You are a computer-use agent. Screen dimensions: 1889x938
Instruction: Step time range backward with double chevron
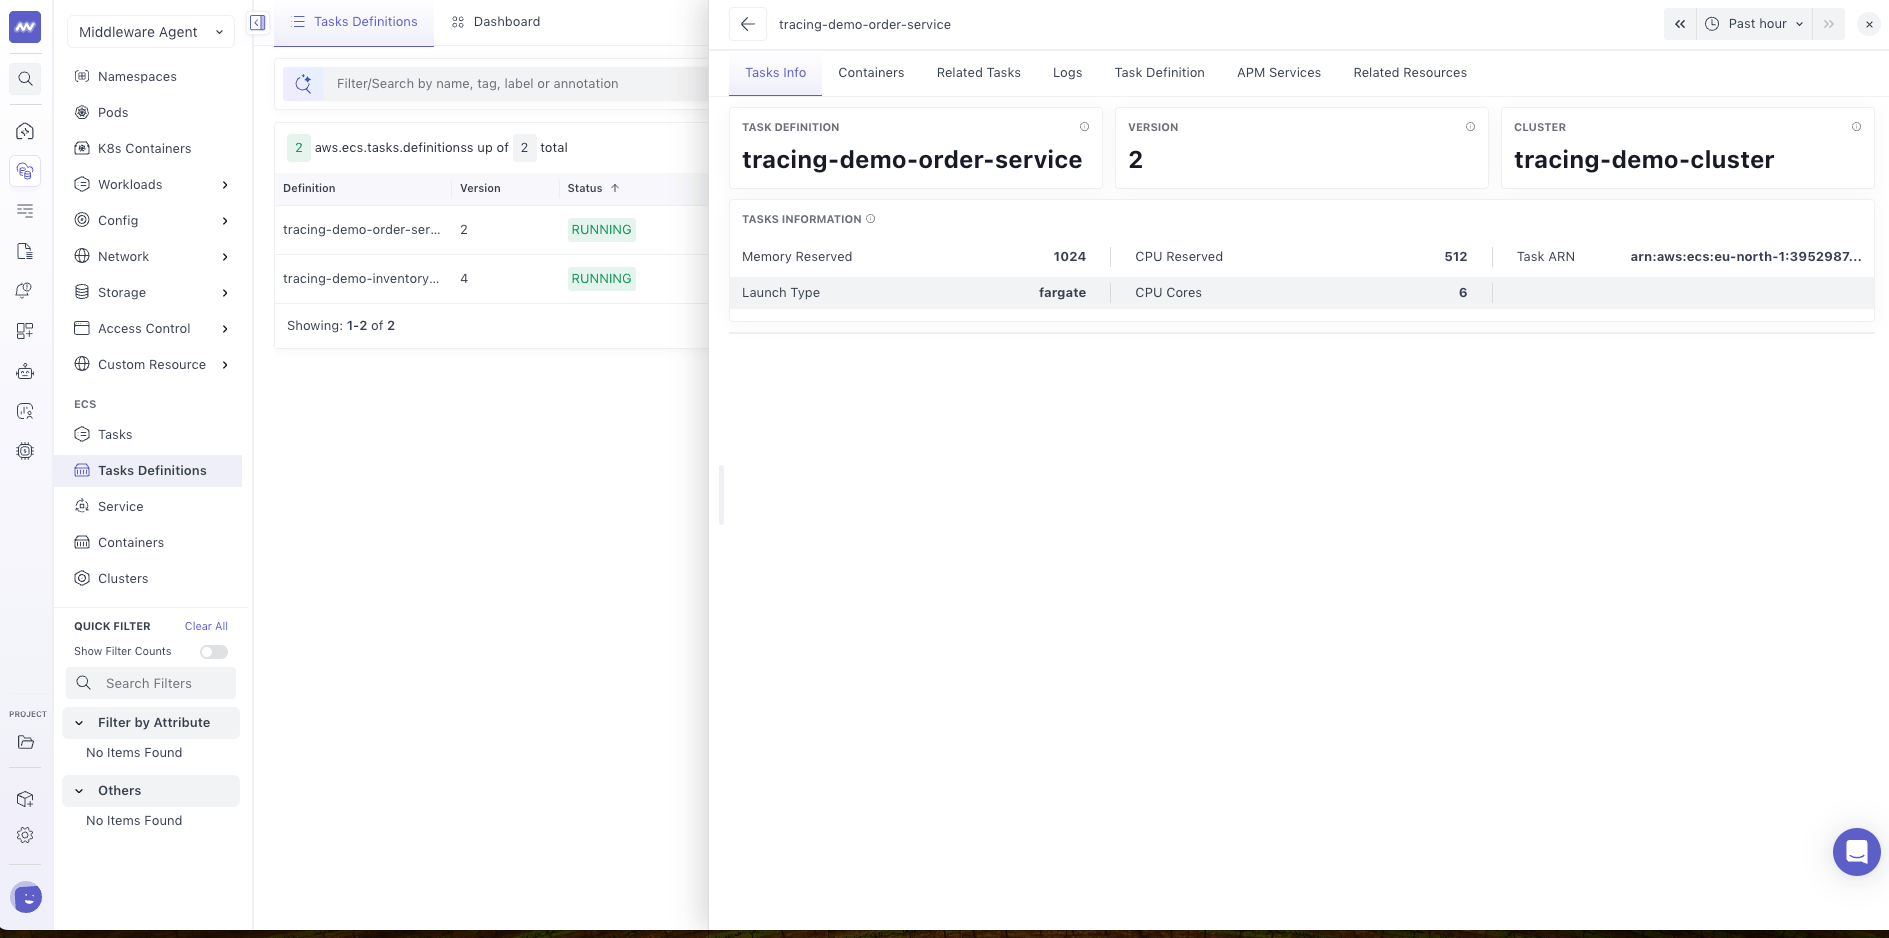1680,24
